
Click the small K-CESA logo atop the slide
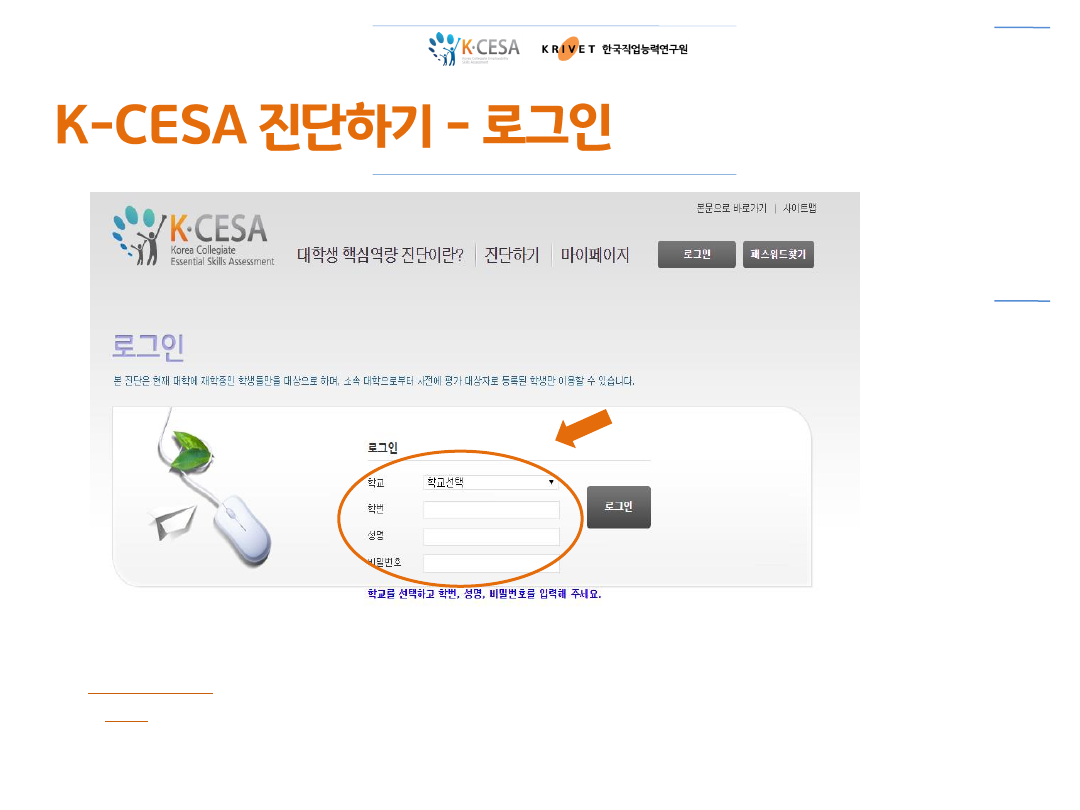click(474, 49)
